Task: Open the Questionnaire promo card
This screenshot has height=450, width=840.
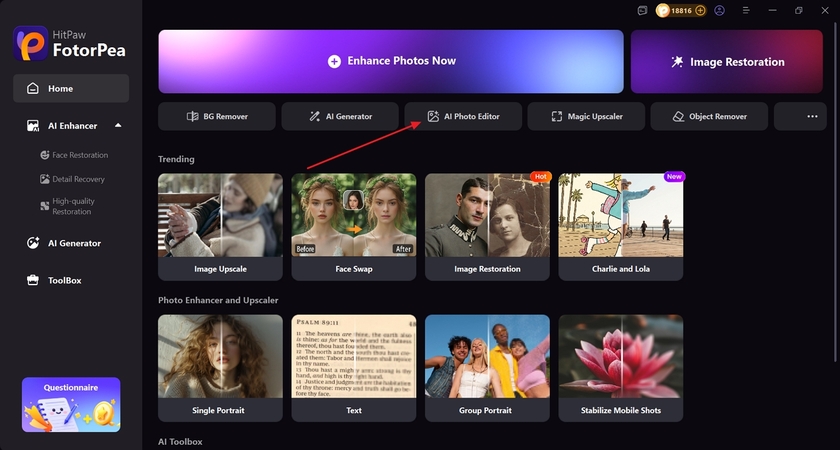Action: click(71, 404)
